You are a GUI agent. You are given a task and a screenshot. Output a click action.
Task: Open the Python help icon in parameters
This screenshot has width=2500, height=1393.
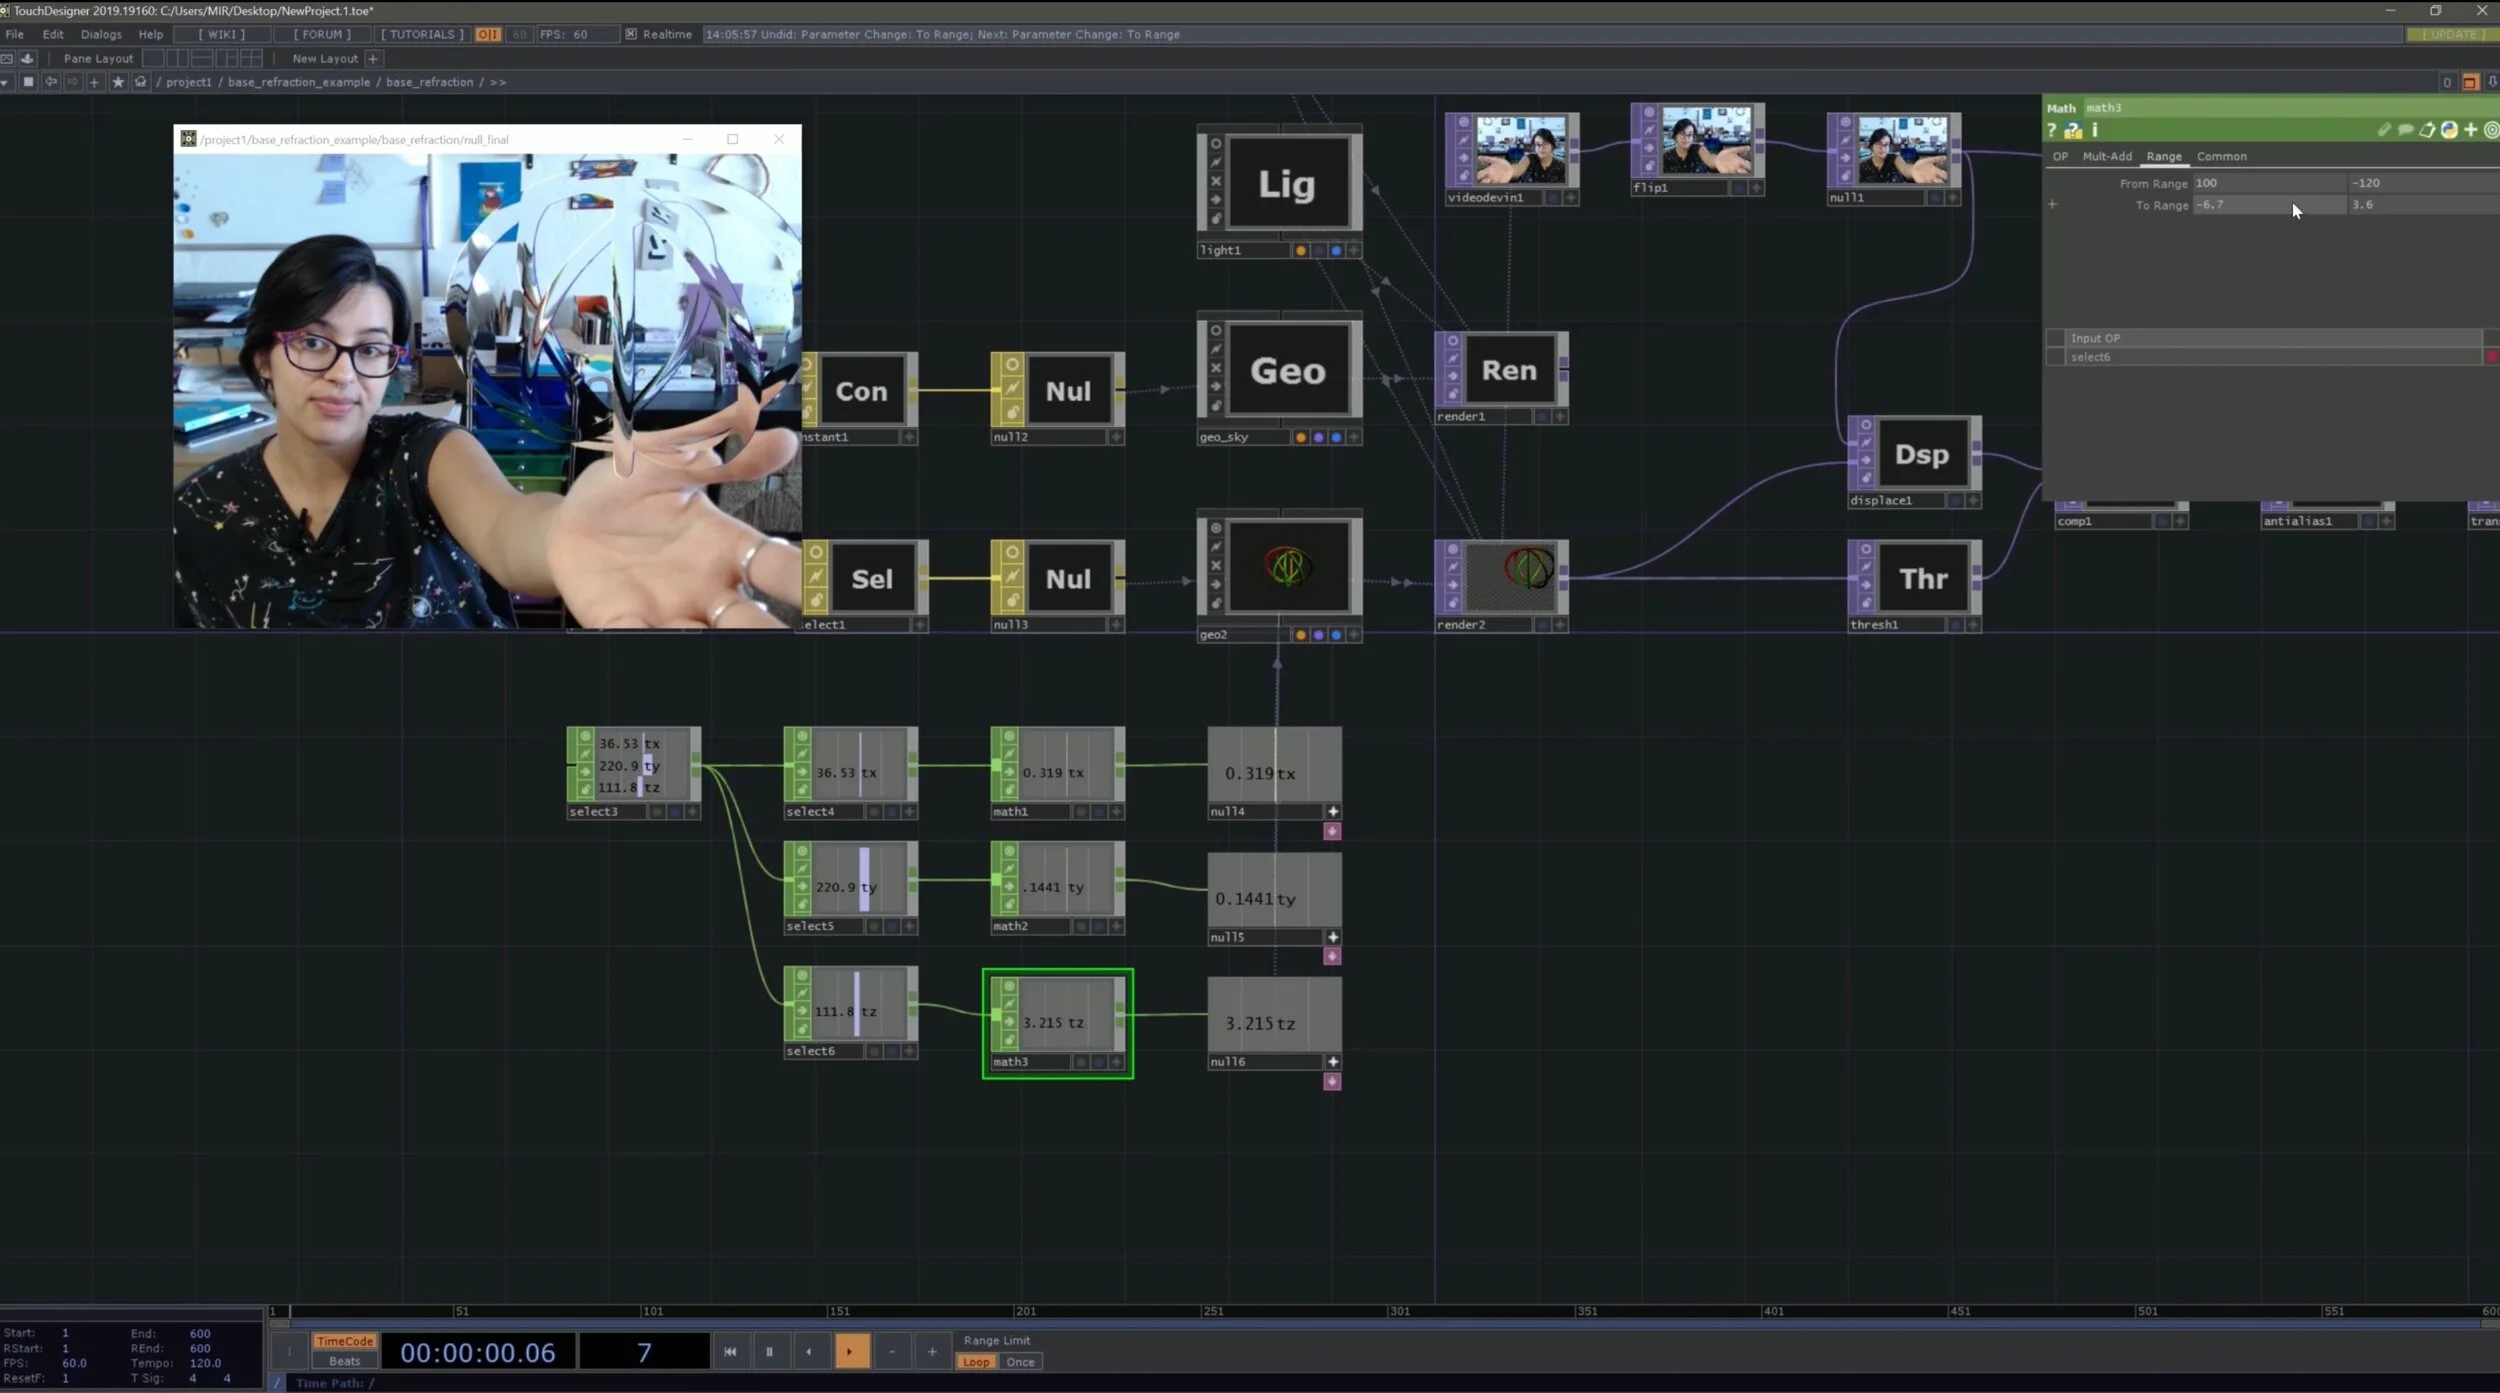click(2073, 131)
